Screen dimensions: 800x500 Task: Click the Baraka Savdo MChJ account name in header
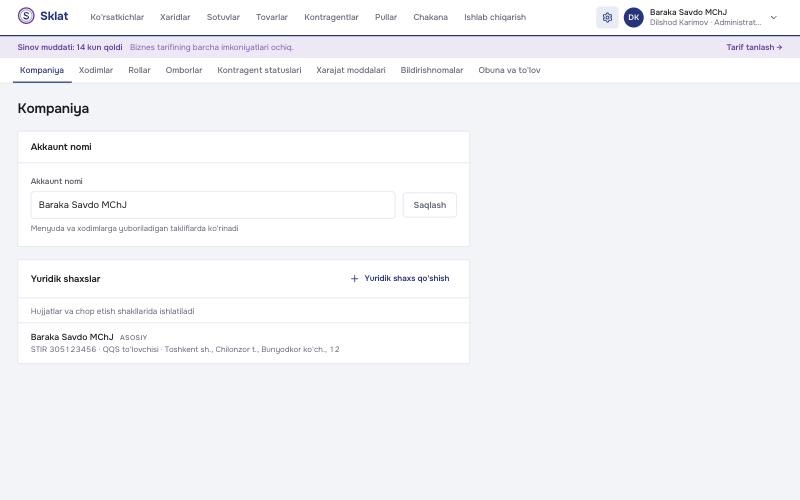[688, 12]
